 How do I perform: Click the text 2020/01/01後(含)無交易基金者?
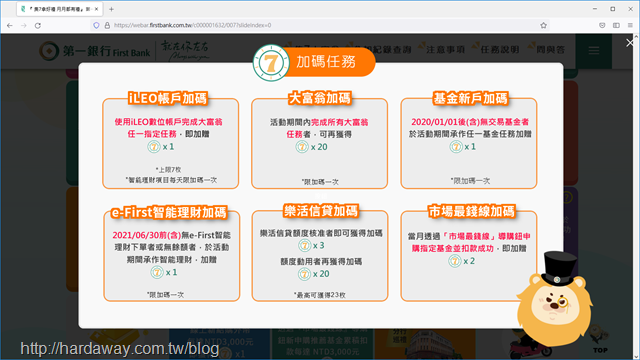470,122
